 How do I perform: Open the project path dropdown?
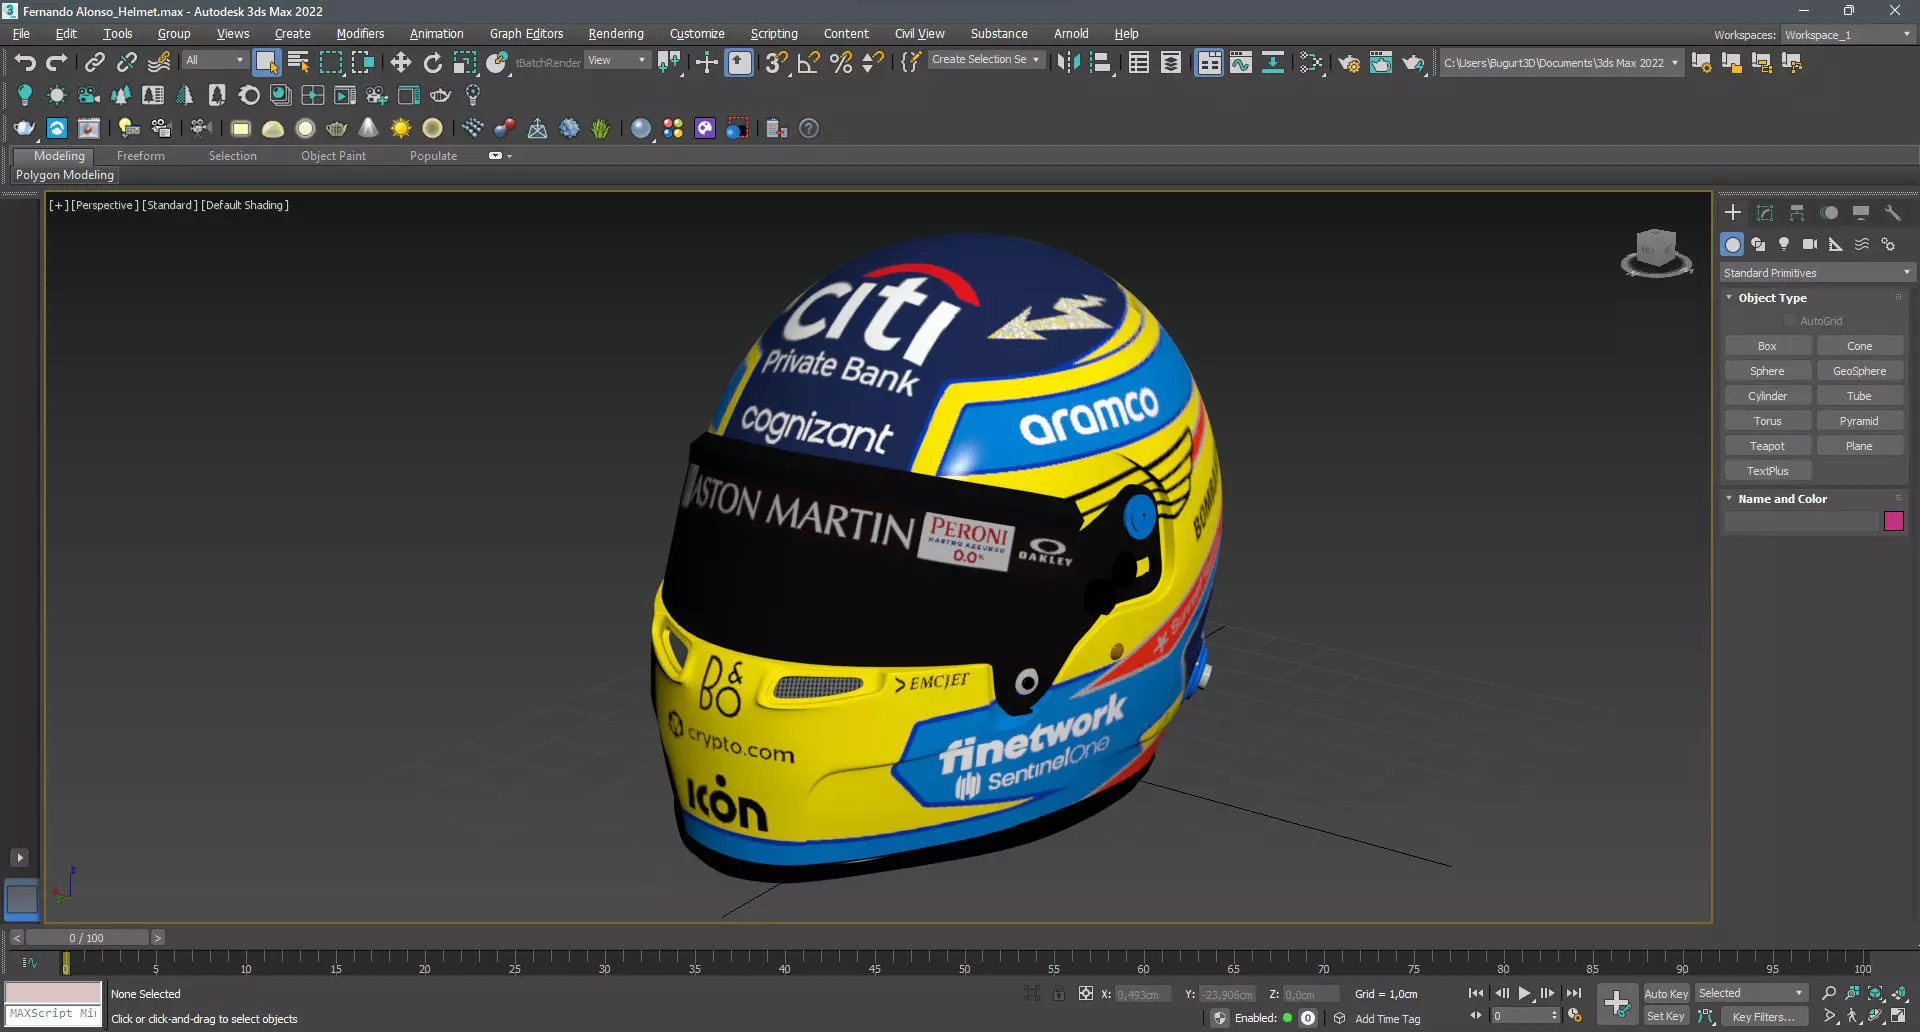[x=1560, y=63]
